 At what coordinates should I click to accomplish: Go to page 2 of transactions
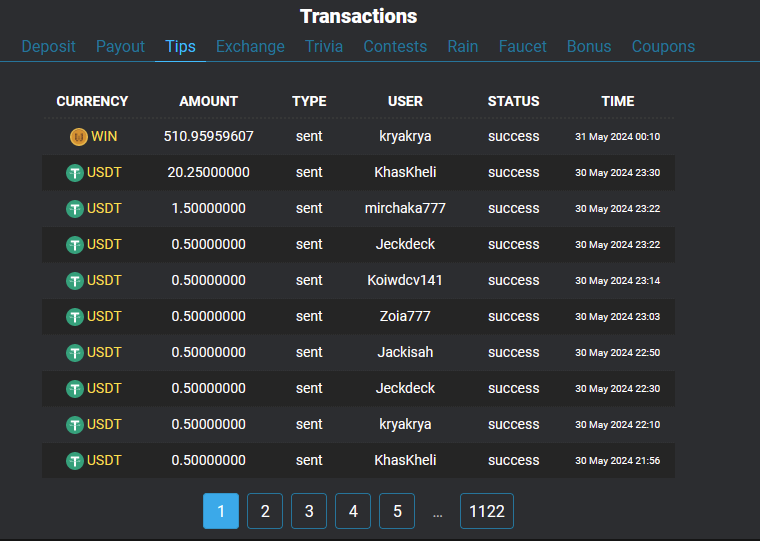click(x=265, y=511)
